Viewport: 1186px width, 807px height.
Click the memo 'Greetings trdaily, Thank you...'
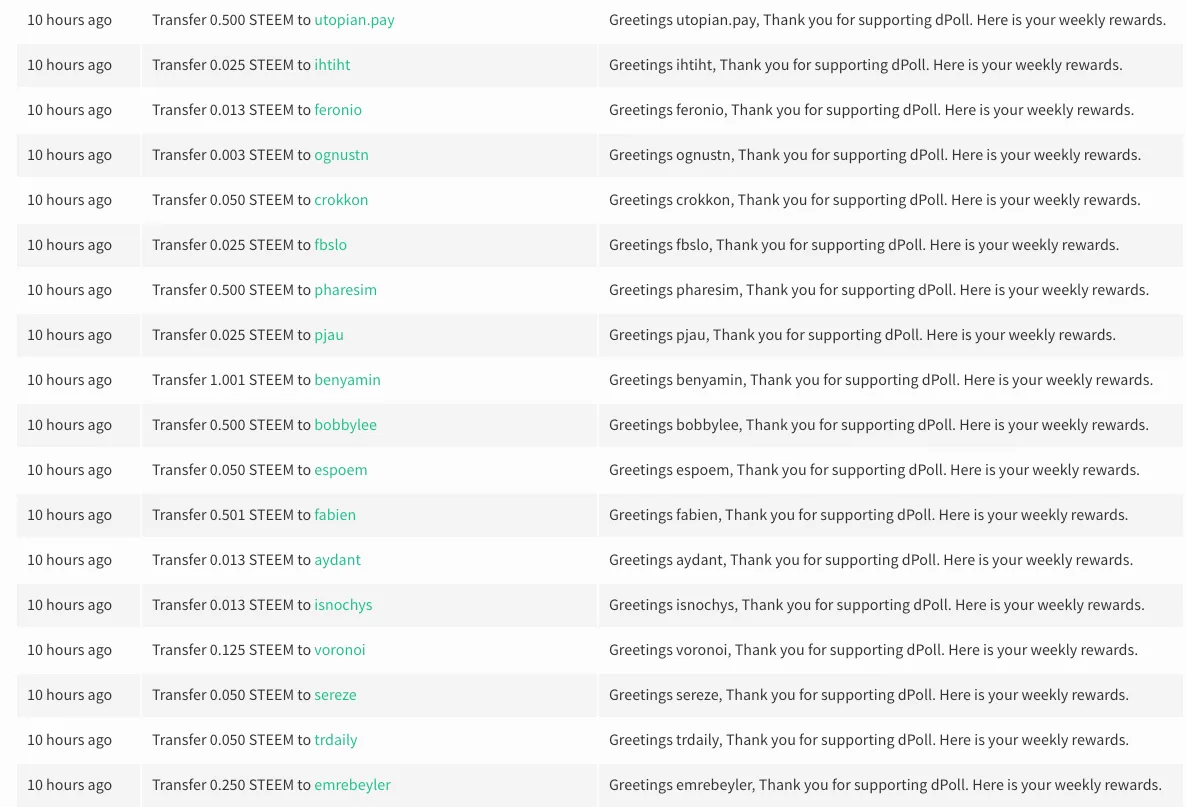(x=869, y=740)
